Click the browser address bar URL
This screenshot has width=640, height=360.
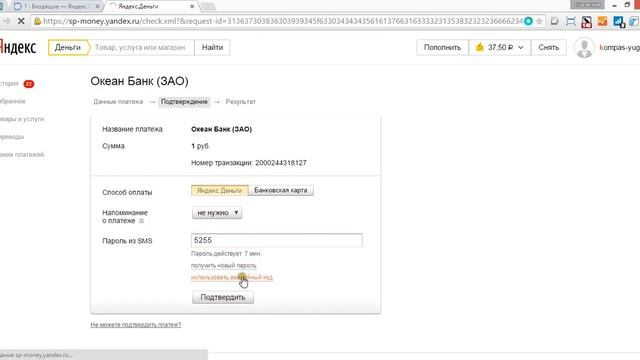click(282, 21)
